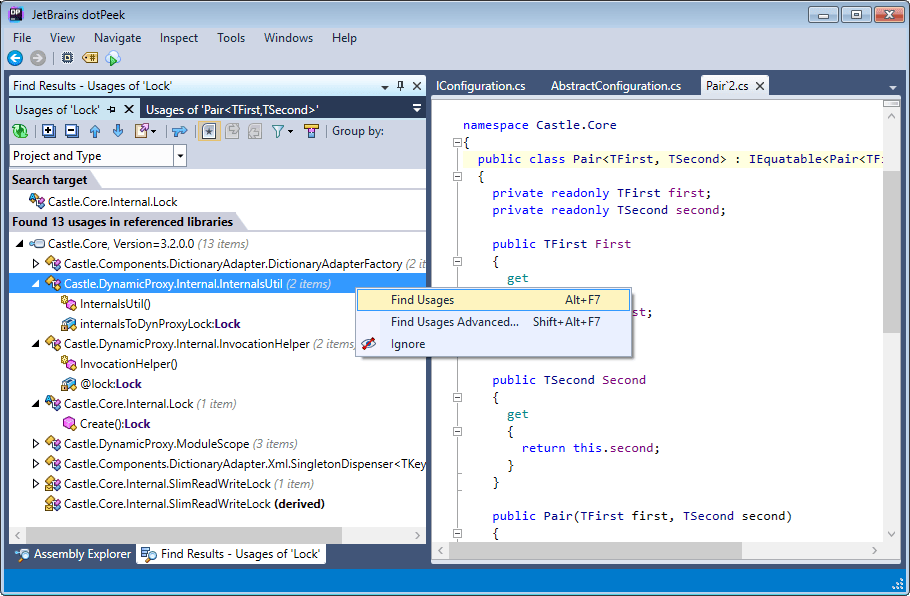
Task: Open the Project and Type grouping dropdown
Action: (180, 156)
